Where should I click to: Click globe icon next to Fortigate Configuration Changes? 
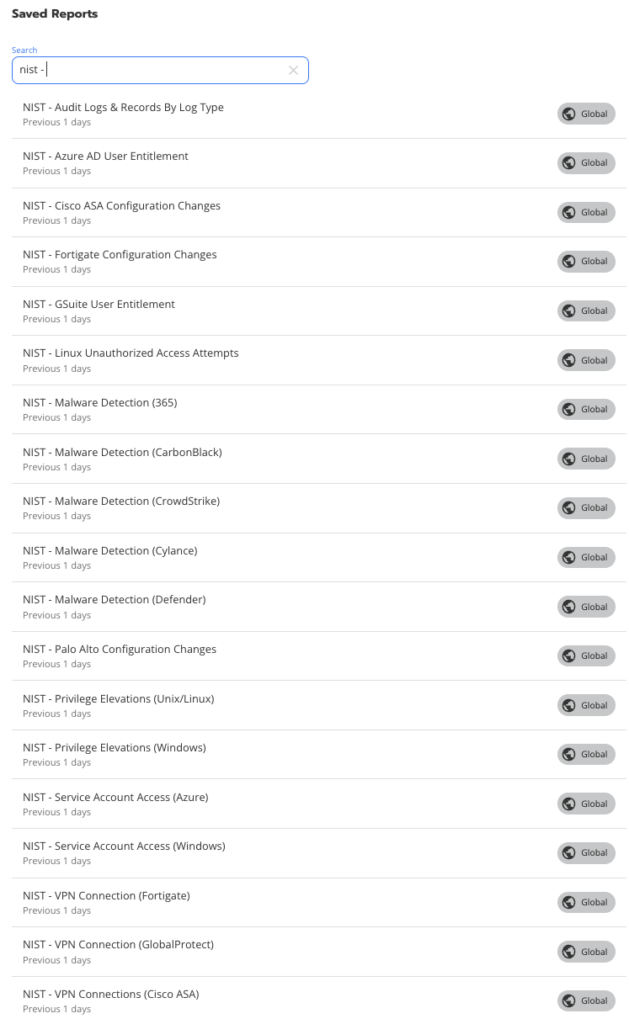coord(569,261)
